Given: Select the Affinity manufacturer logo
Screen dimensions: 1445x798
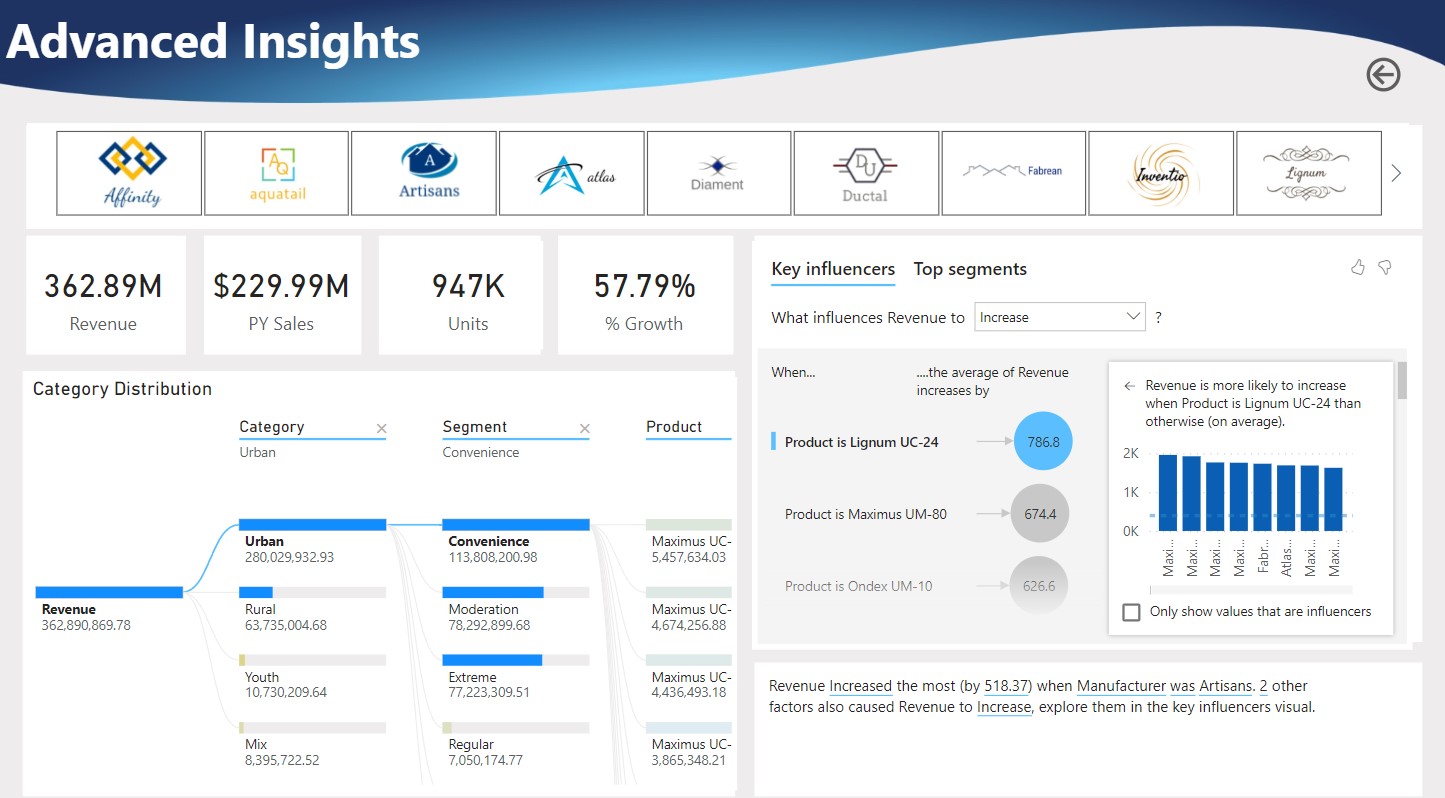Looking at the screenshot, I should 129,173.
